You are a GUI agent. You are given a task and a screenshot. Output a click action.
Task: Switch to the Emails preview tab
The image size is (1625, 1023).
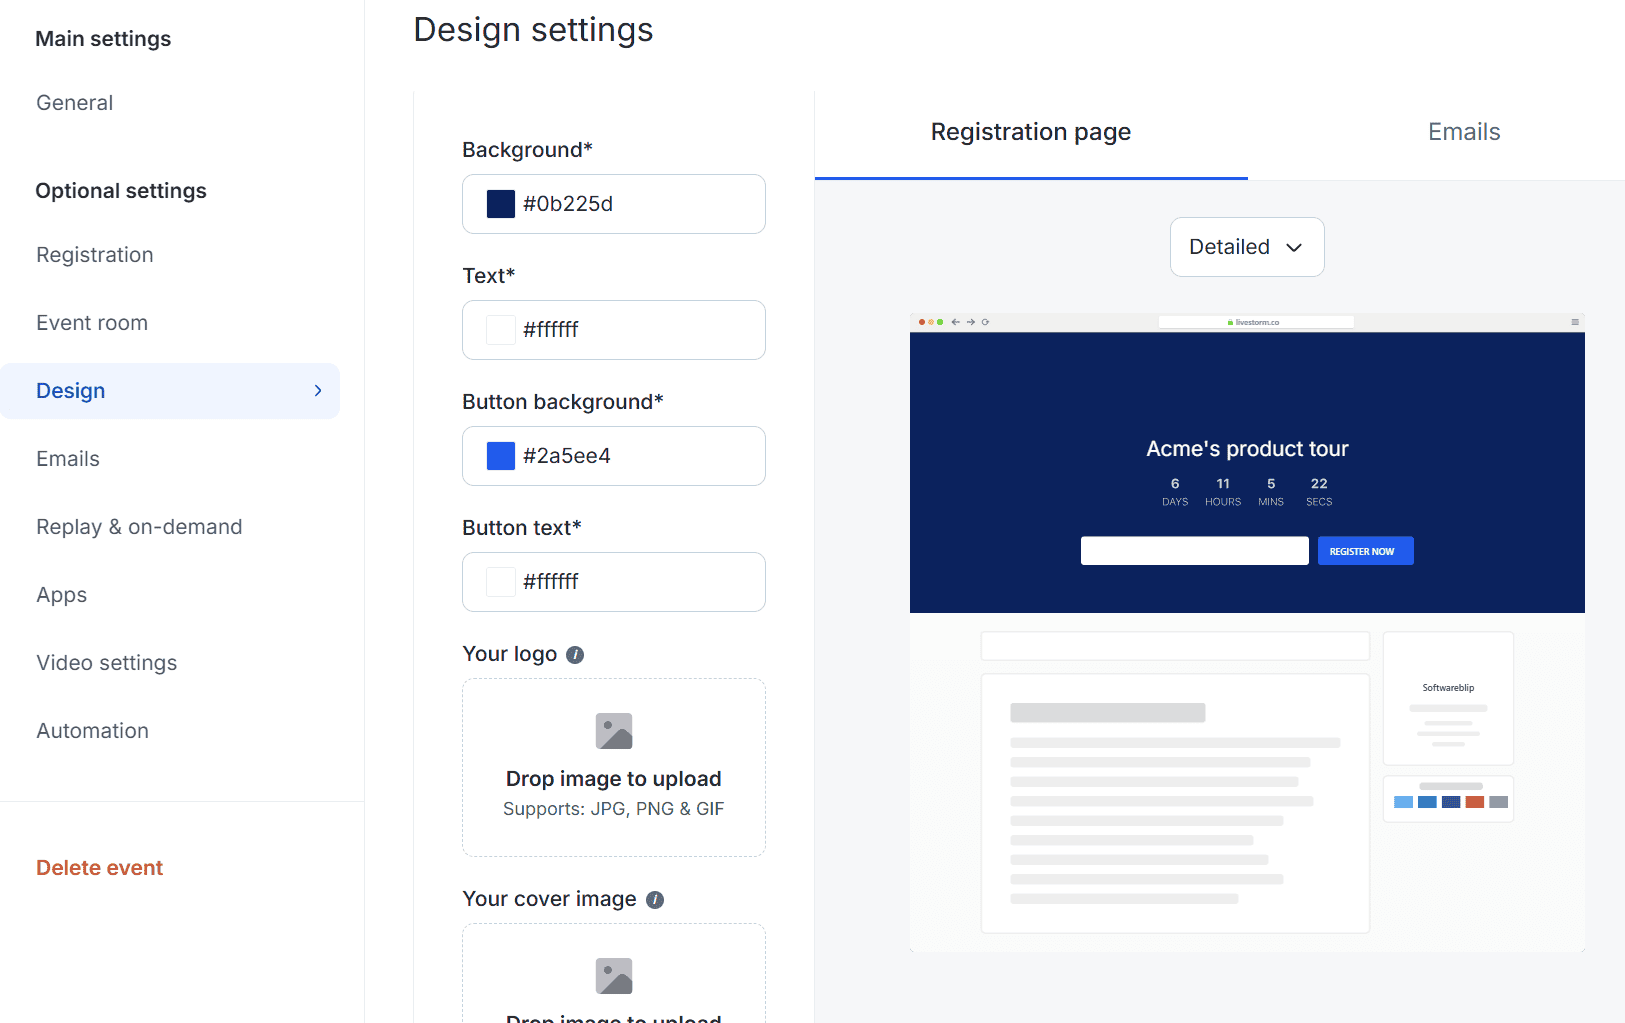tap(1464, 133)
